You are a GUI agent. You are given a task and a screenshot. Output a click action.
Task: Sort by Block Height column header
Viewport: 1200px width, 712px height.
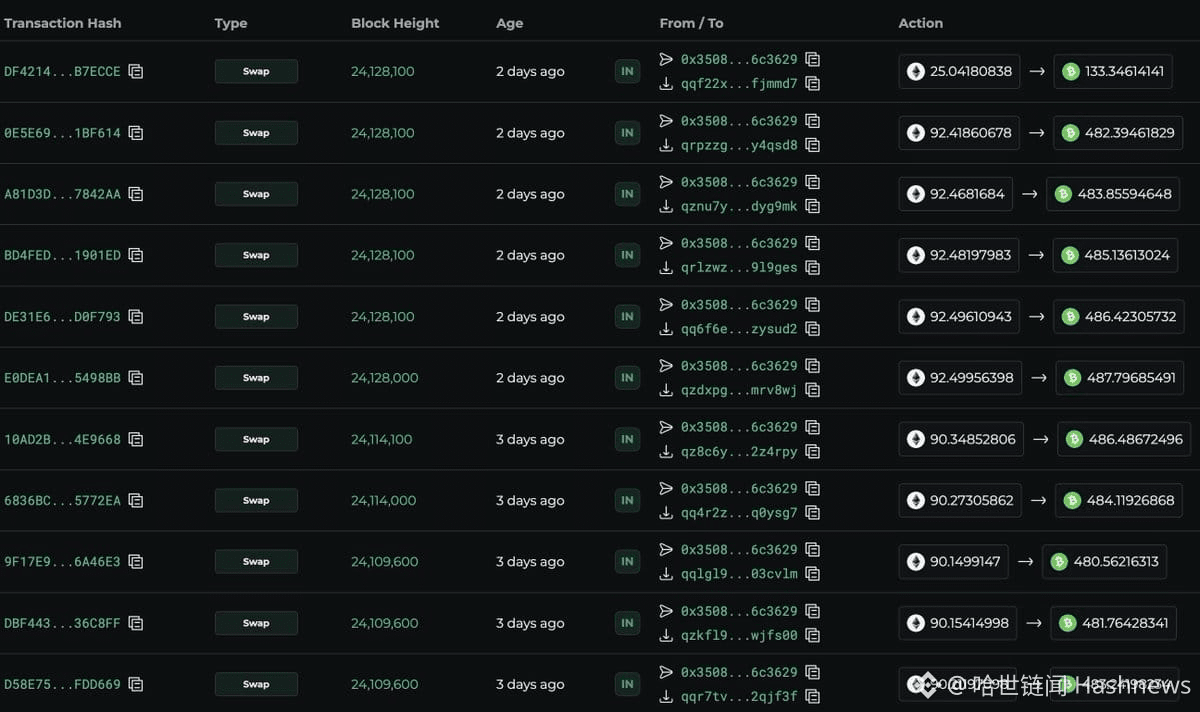click(395, 23)
